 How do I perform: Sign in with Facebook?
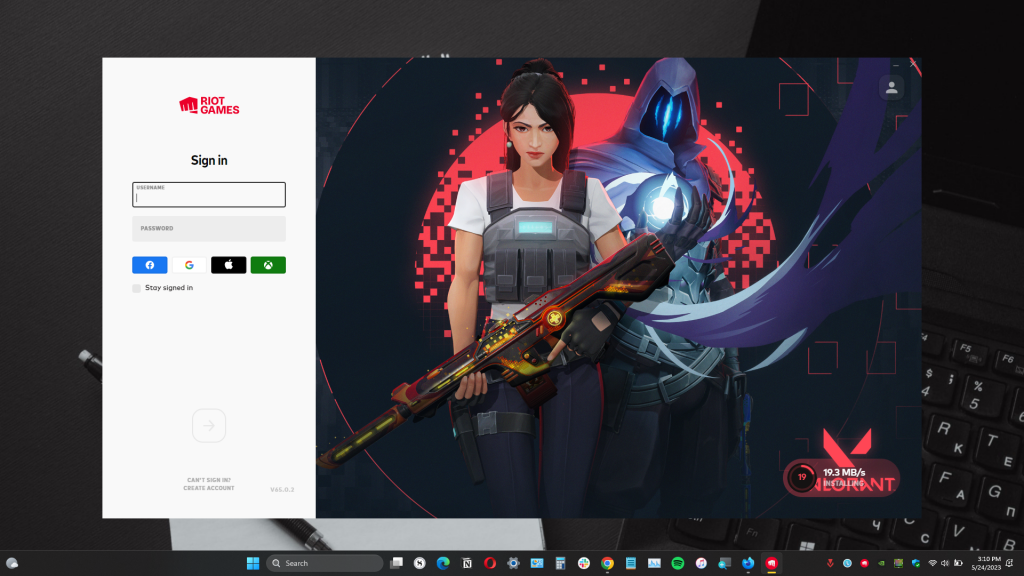point(150,265)
